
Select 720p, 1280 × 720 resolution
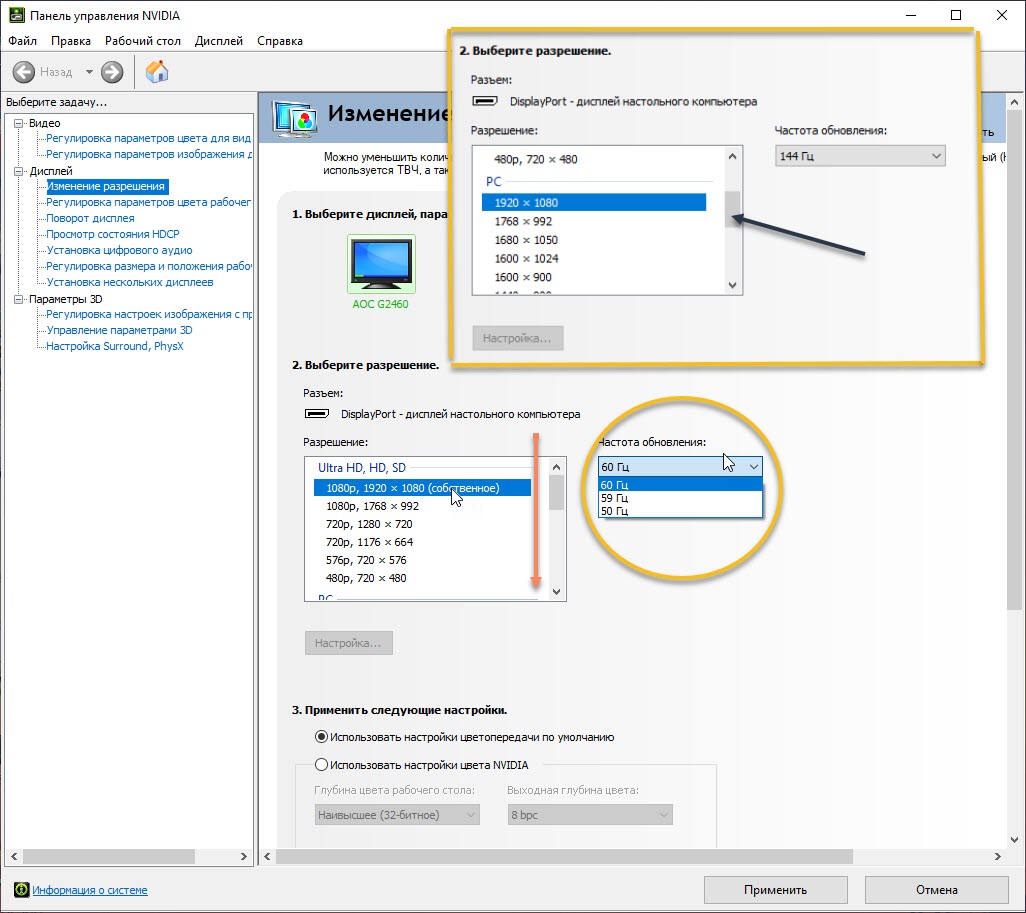coord(369,524)
